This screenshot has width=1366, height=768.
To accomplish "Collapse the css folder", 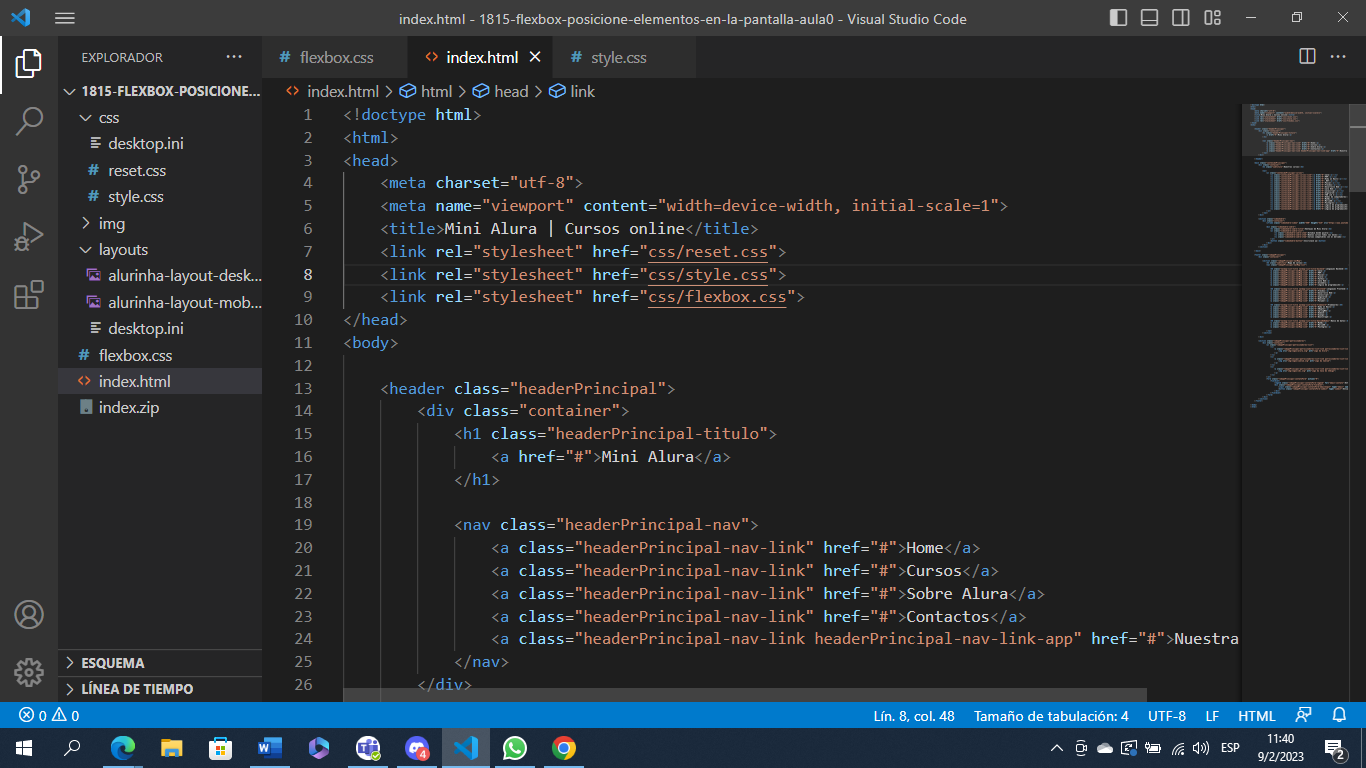I will click(x=160, y=117).
